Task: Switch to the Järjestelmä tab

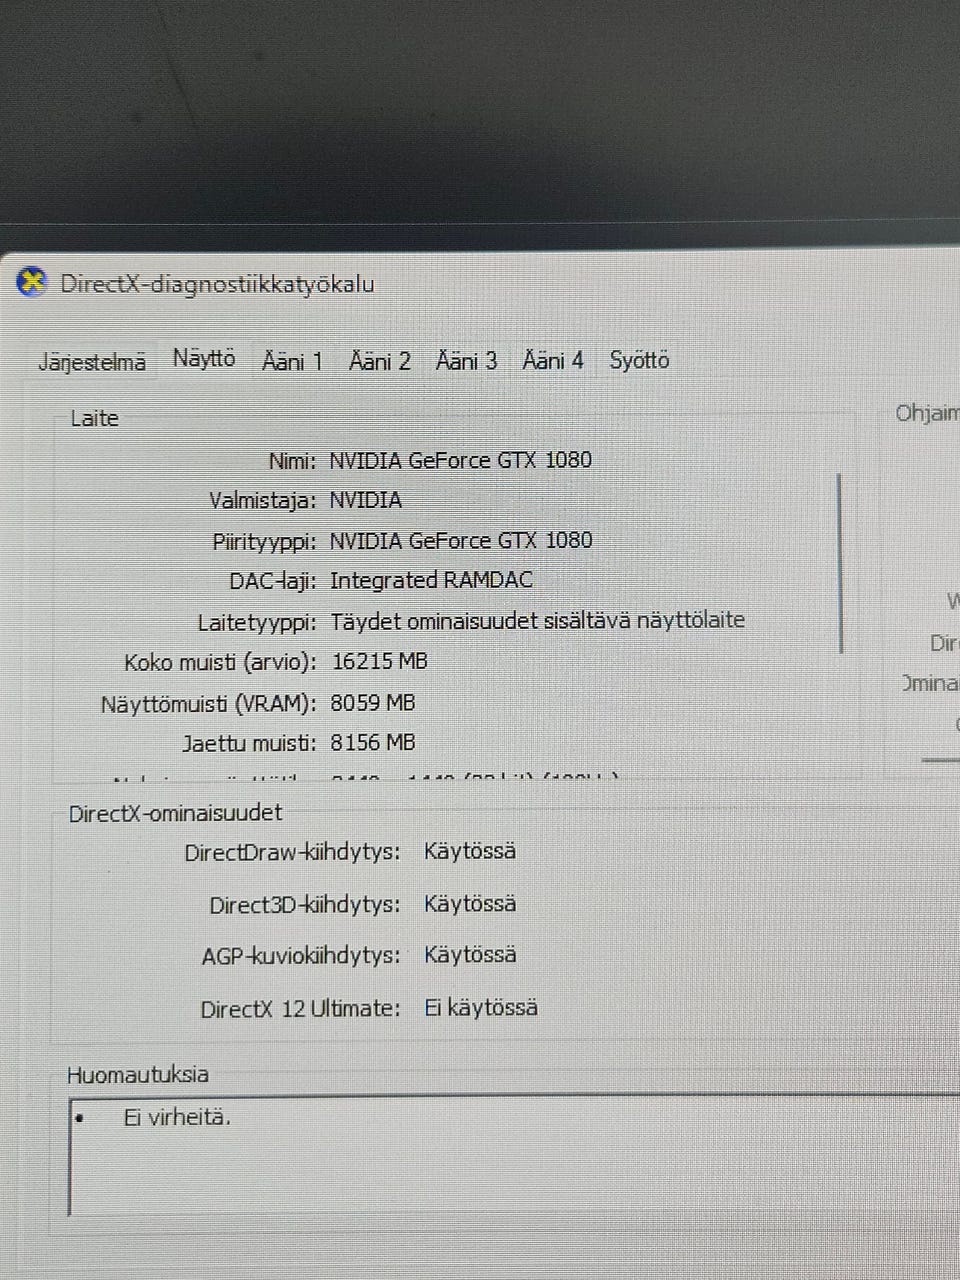Action: click(x=92, y=362)
